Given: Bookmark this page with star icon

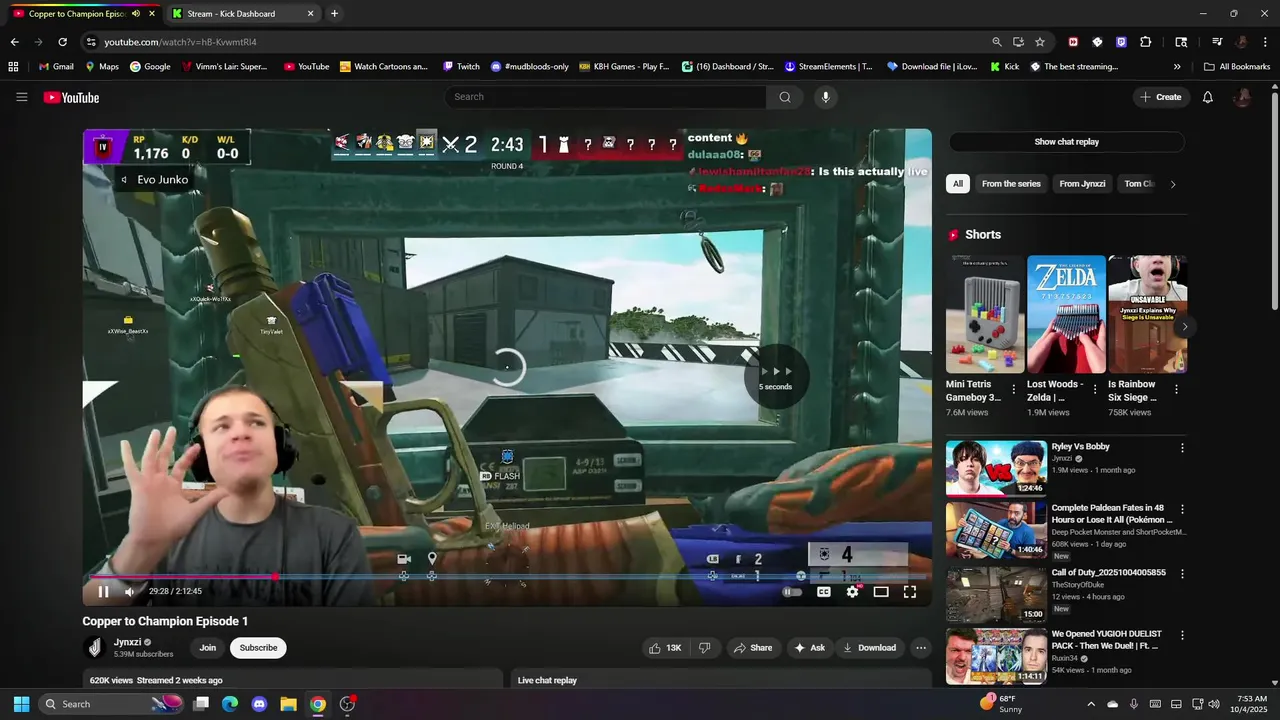Looking at the screenshot, I should click(1040, 42).
